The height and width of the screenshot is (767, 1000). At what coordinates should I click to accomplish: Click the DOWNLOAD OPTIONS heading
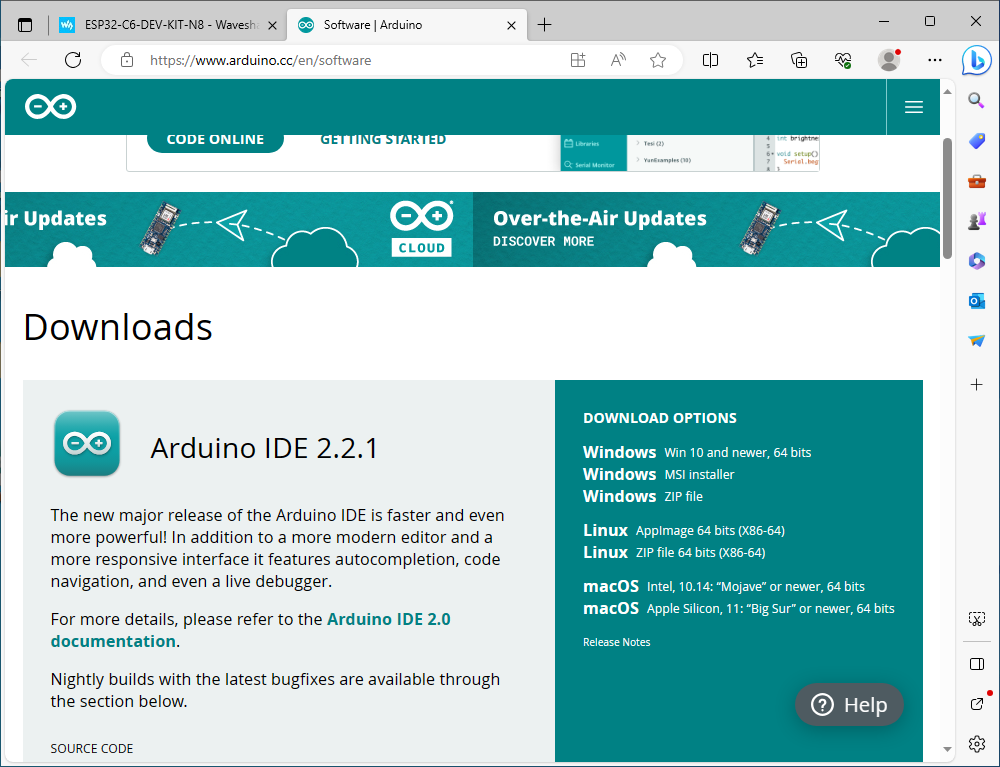[x=660, y=418]
